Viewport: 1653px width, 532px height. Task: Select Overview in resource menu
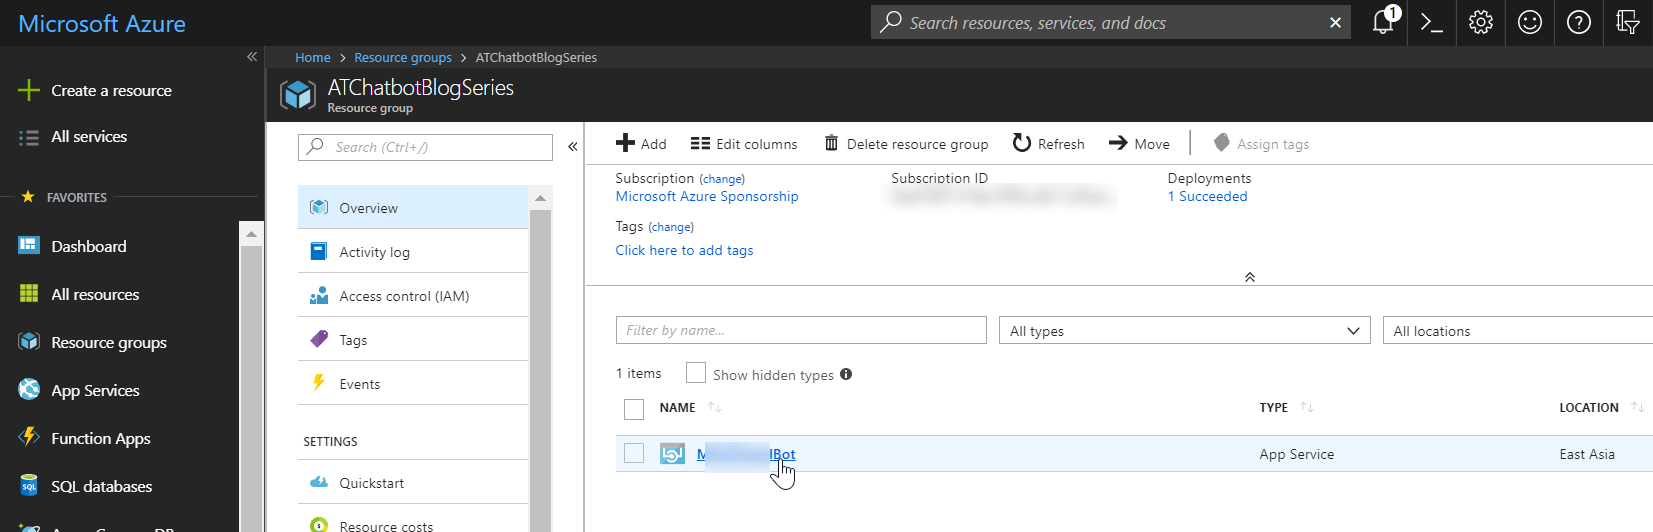point(413,207)
